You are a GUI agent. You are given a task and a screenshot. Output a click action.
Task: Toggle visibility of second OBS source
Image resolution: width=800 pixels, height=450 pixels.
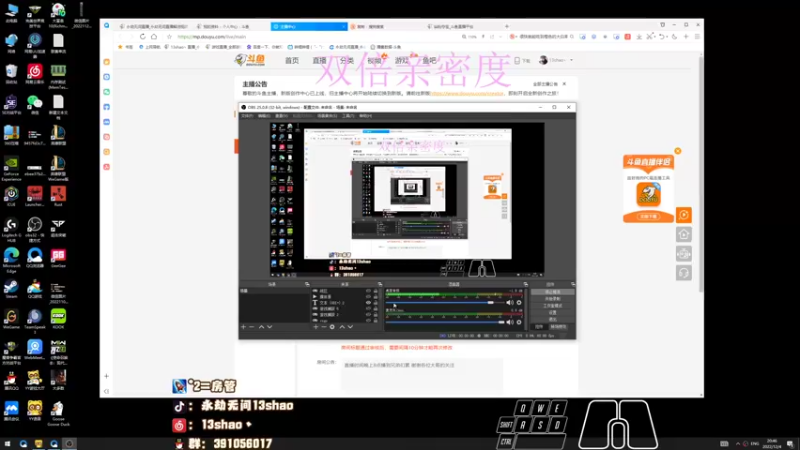(x=368, y=297)
